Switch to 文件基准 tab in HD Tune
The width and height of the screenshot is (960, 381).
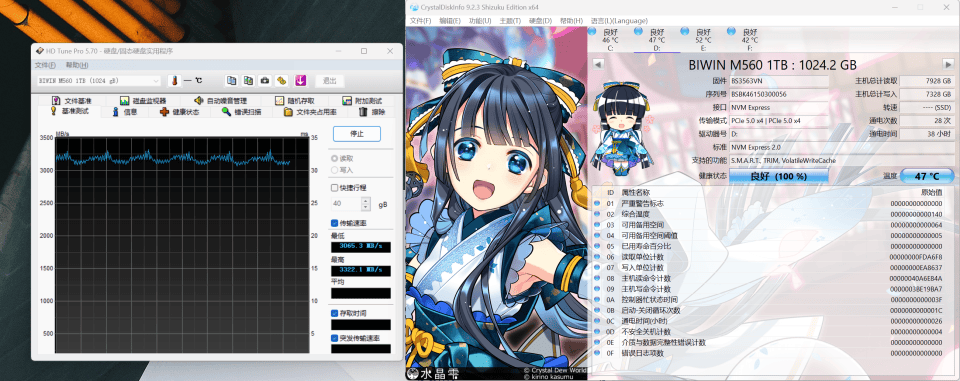click(x=72, y=100)
